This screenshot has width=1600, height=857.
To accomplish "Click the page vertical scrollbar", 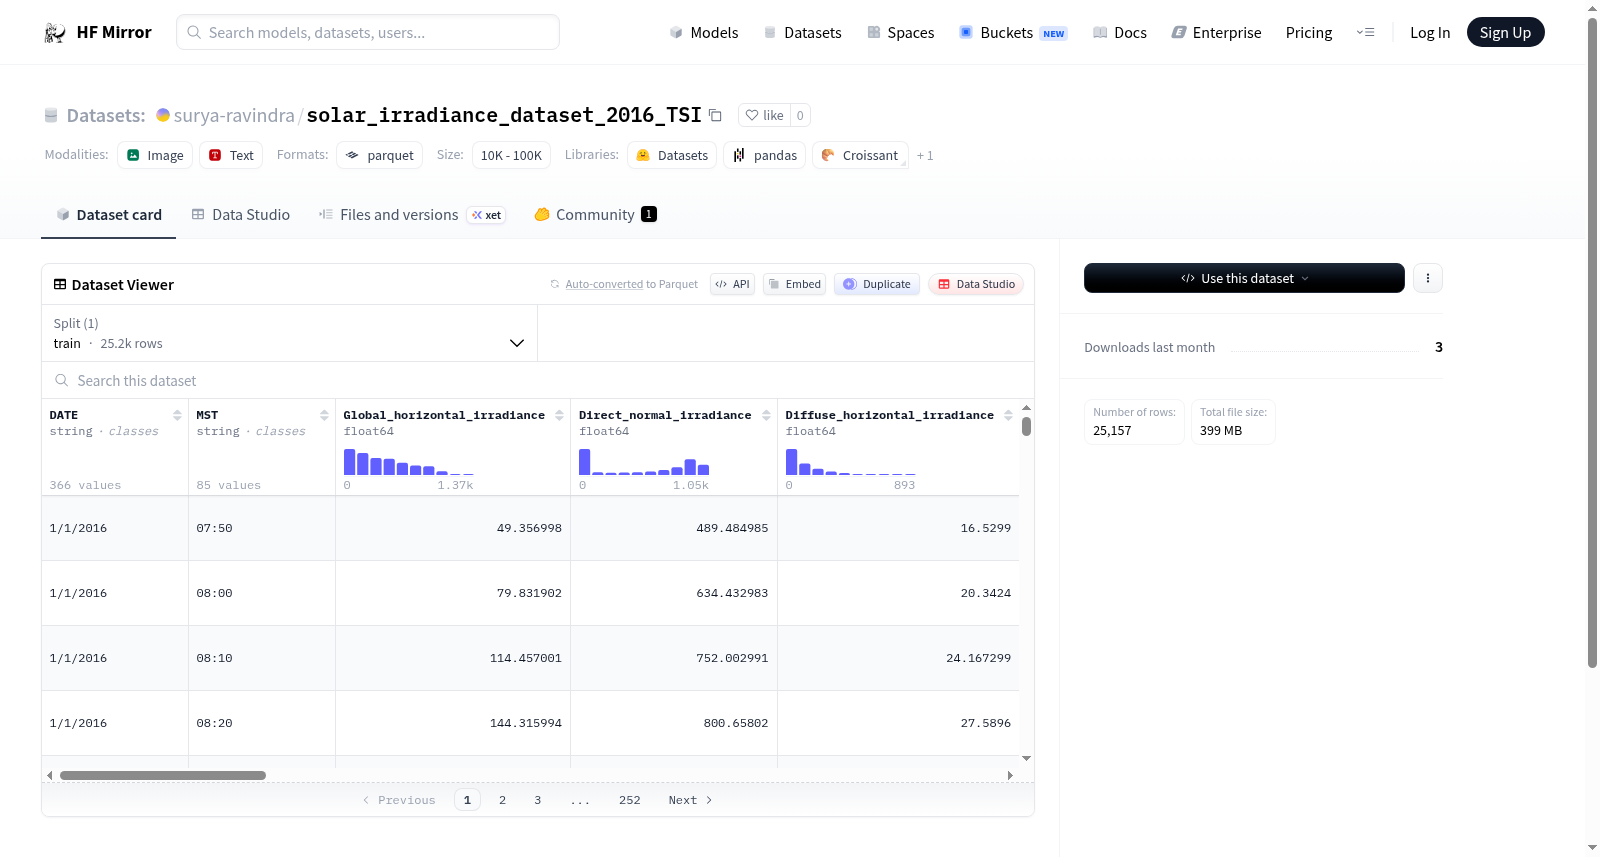I will point(1592,342).
